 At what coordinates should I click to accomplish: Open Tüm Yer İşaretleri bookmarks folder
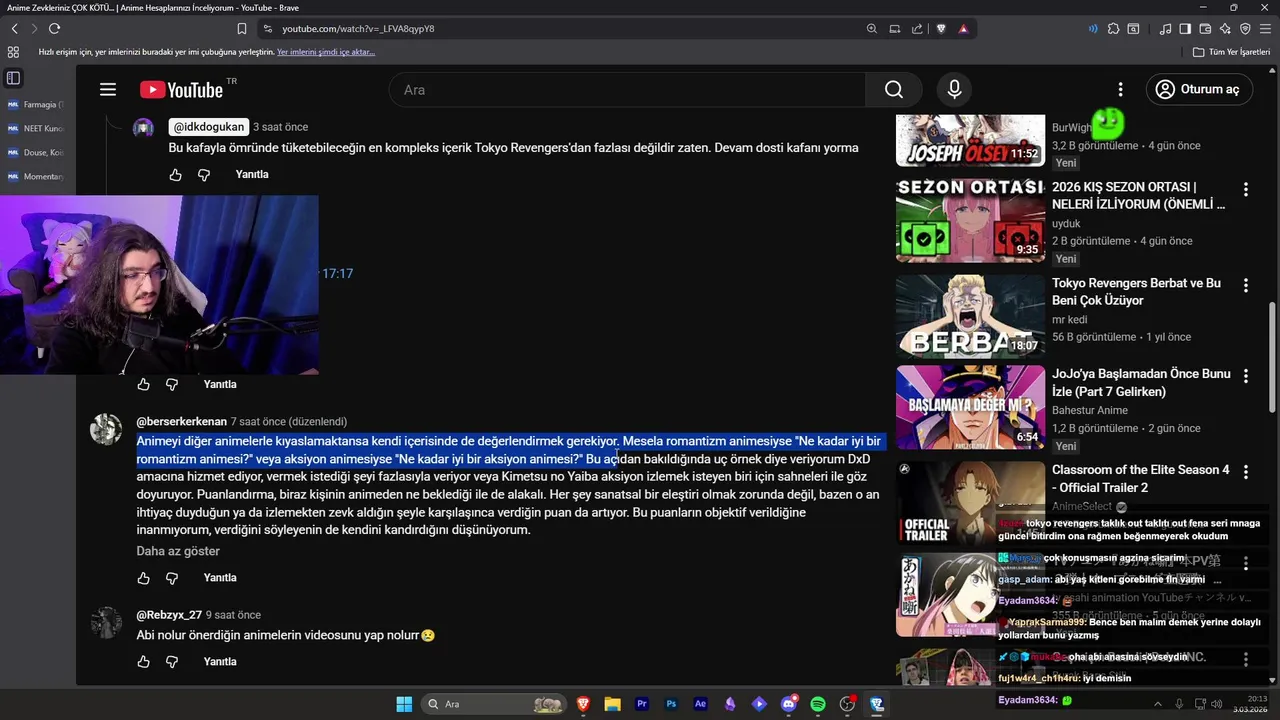(1231, 52)
